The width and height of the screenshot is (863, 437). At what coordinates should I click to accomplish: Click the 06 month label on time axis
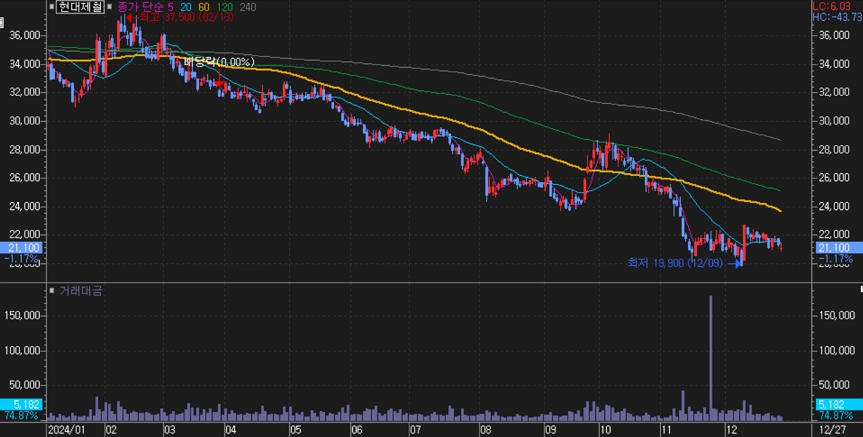coord(356,430)
